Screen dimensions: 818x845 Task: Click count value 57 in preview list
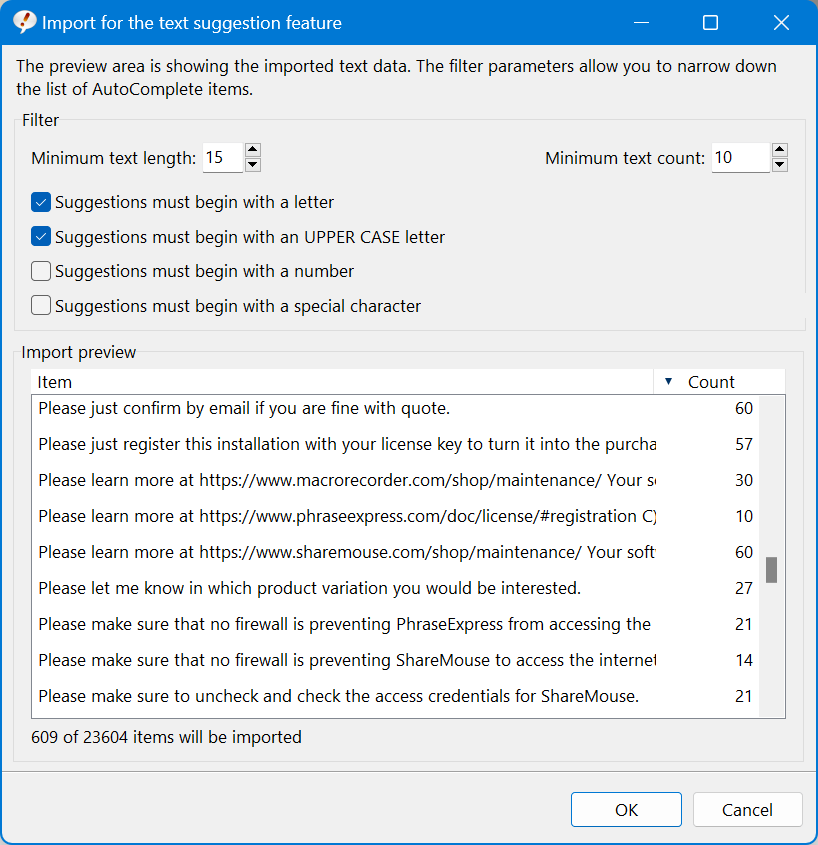pos(744,445)
